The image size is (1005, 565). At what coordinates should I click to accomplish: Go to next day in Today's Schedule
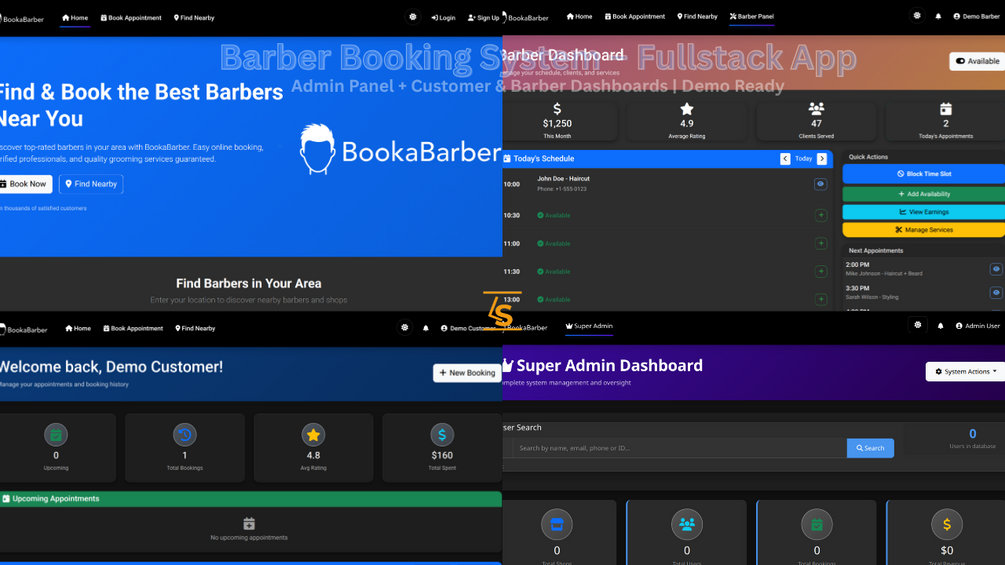822,159
